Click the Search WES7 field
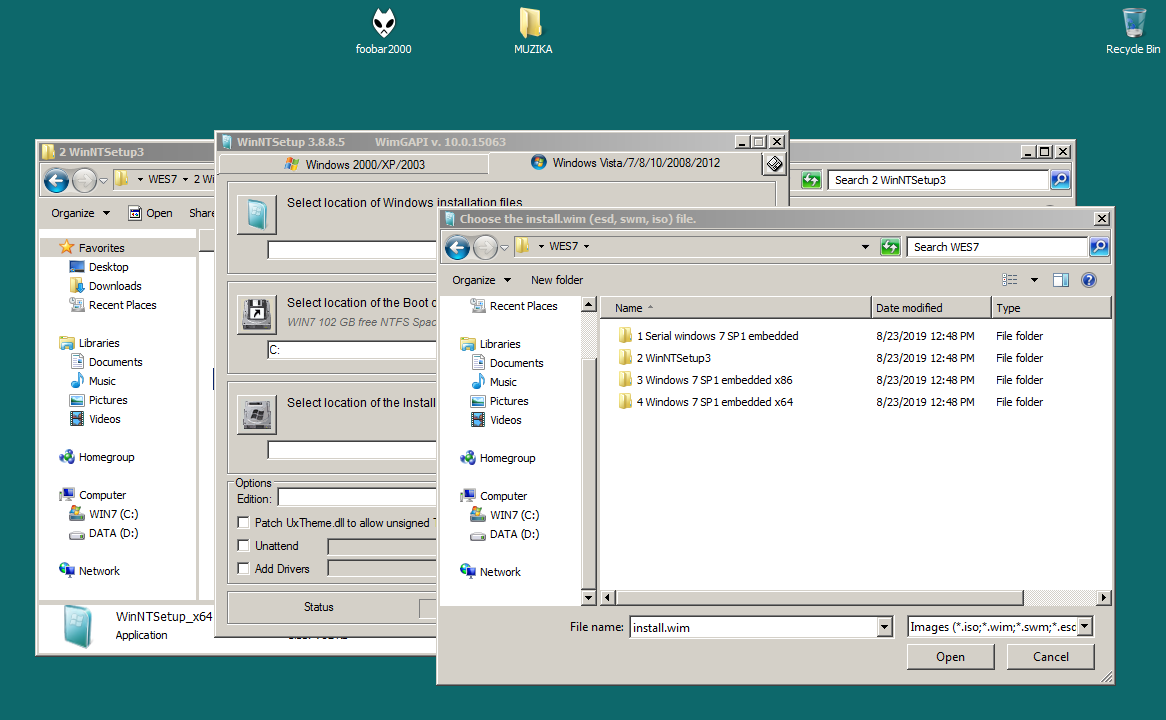The image size is (1166, 720). pos(998,247)
